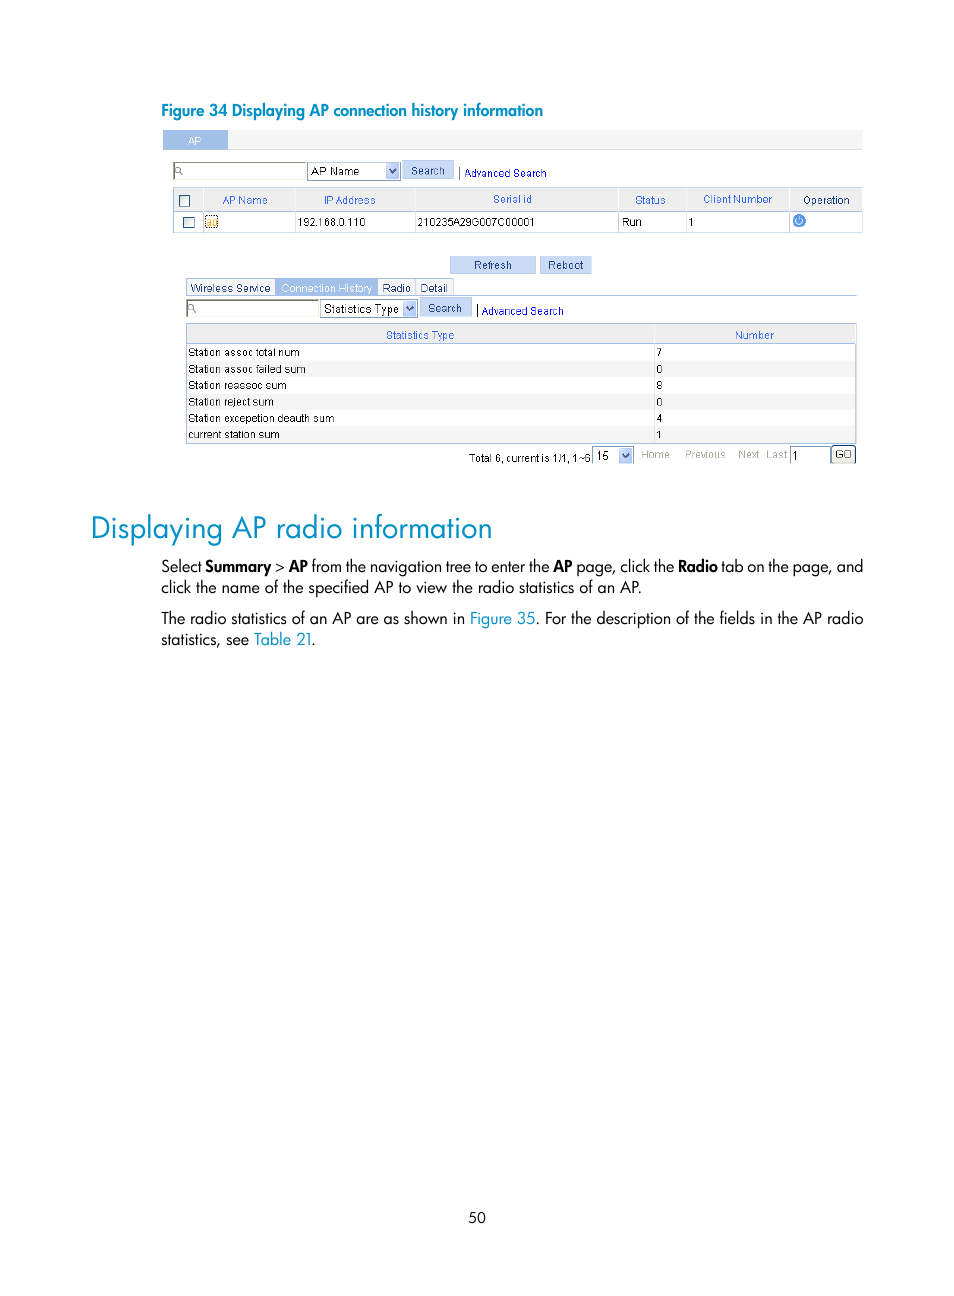954x1296 pixels.
Task: Click serial 210235A29G007C00001 cell
Action: point(476,222)
